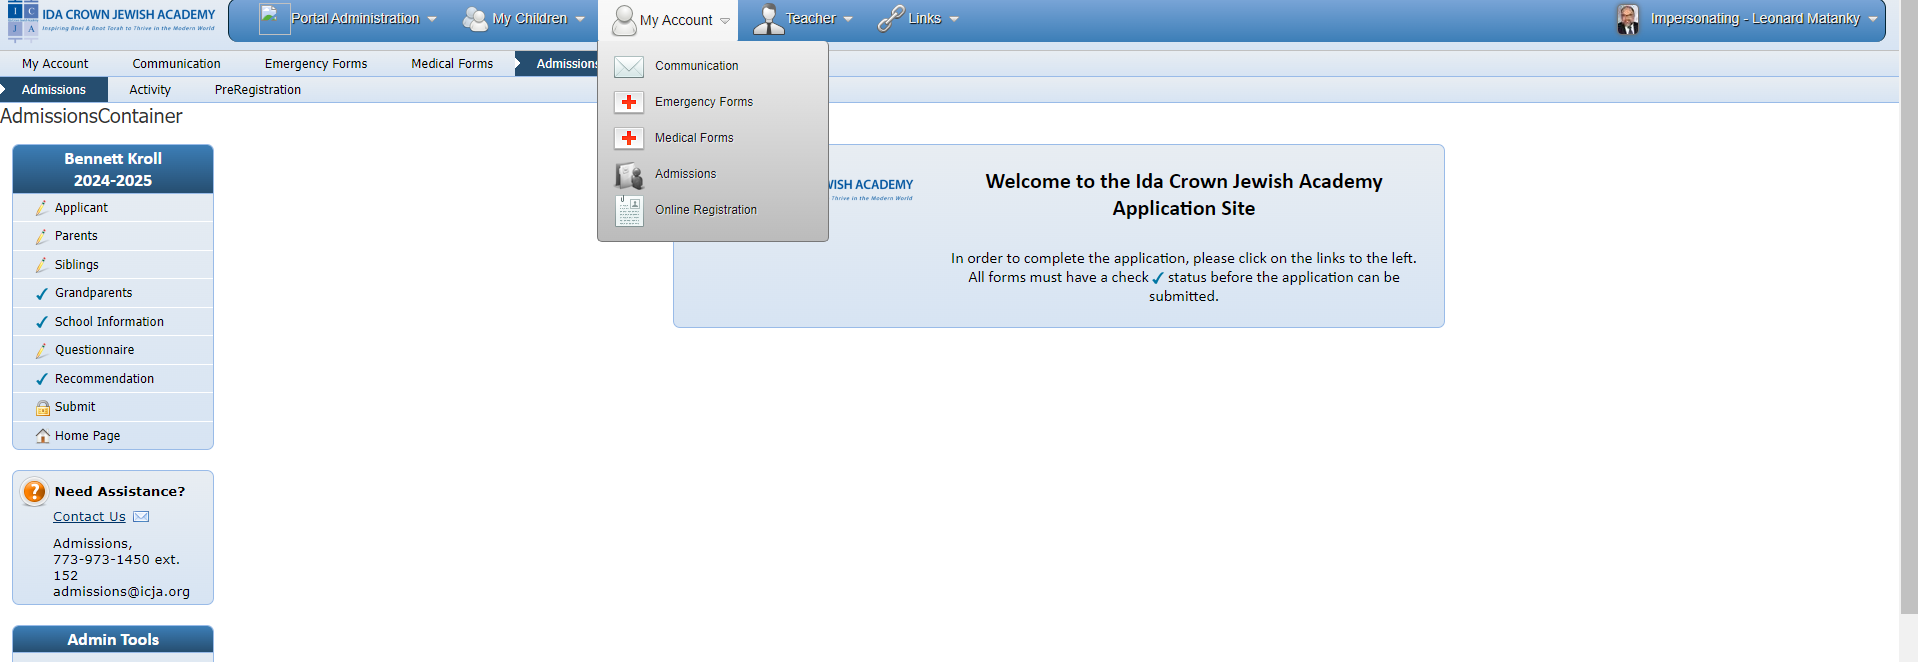Click the Online Registration document icon
Image resolution: width=1918 pixels, height=662 pixels.
tap(629, 210)
